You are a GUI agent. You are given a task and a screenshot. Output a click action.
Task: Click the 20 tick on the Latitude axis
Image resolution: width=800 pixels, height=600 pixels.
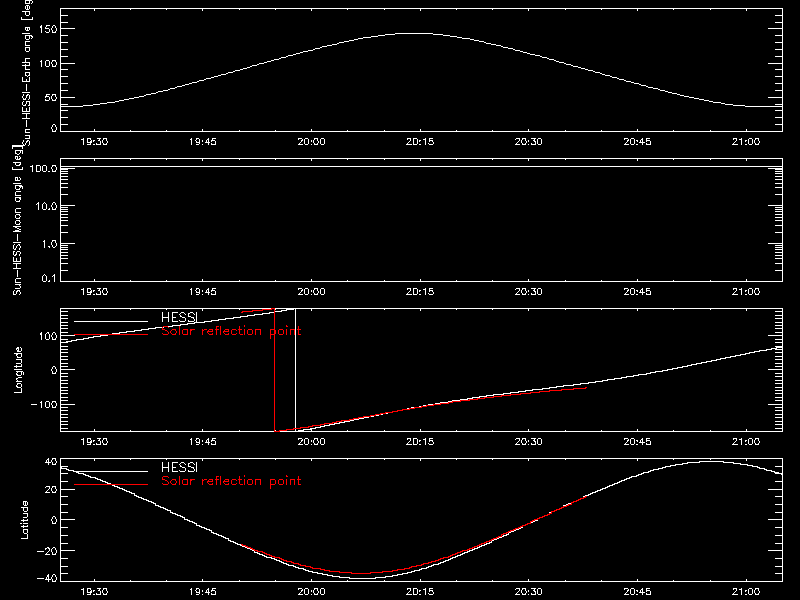coord(51,490)
